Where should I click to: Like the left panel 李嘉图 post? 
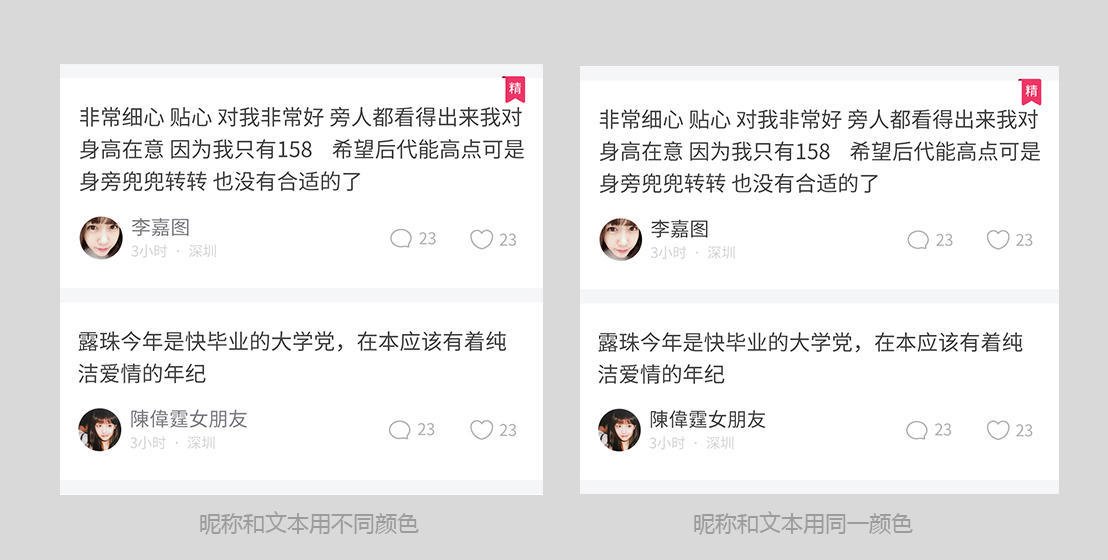click(481, 240)
